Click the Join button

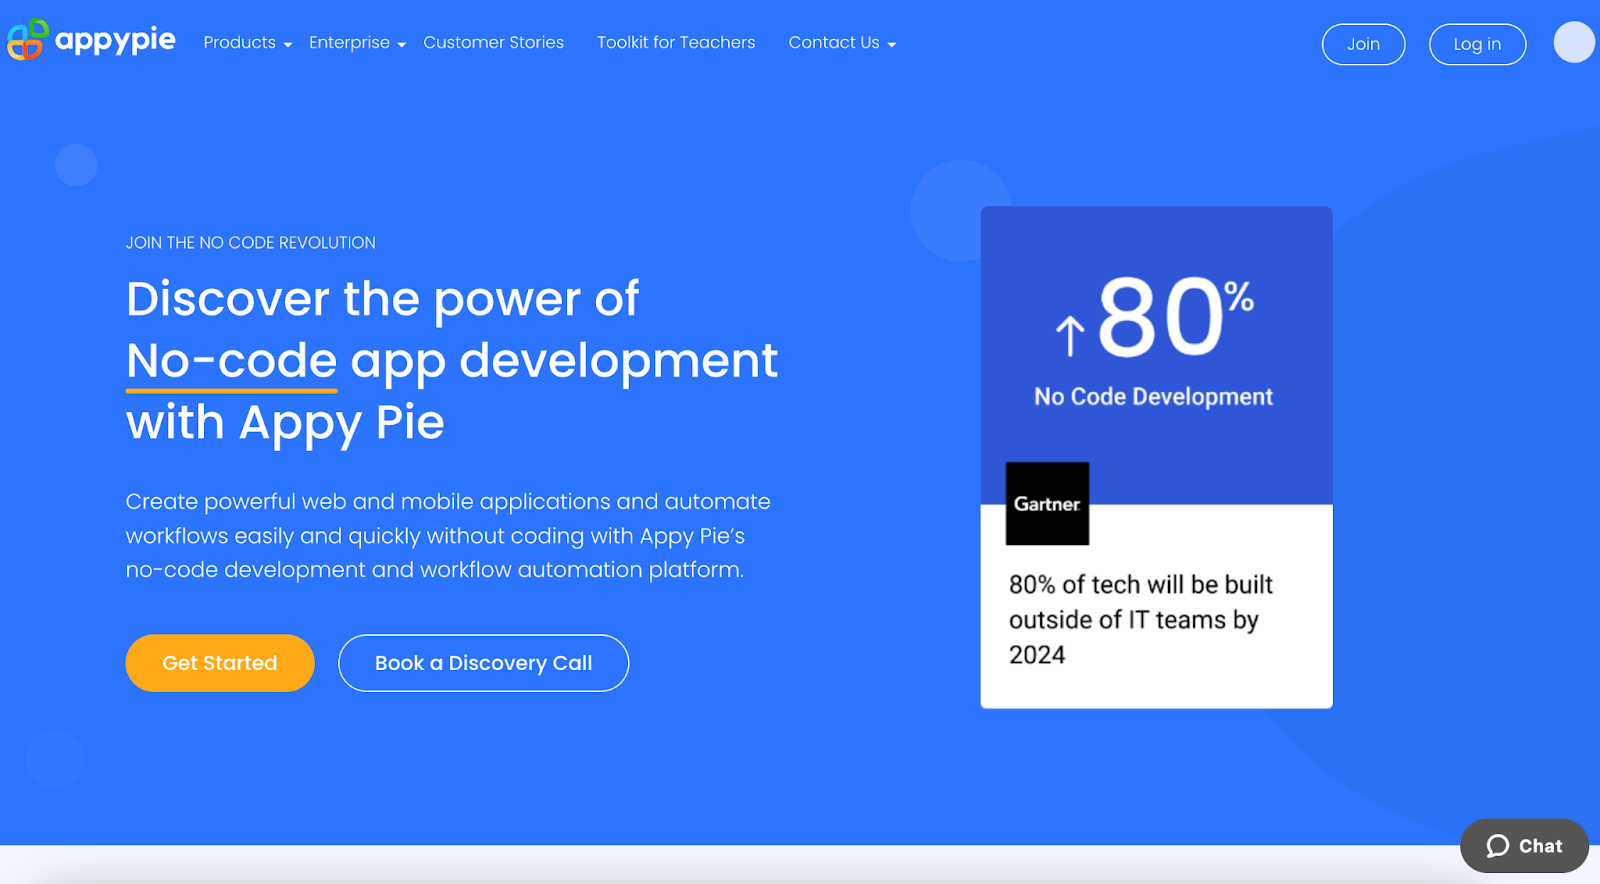1363,44
